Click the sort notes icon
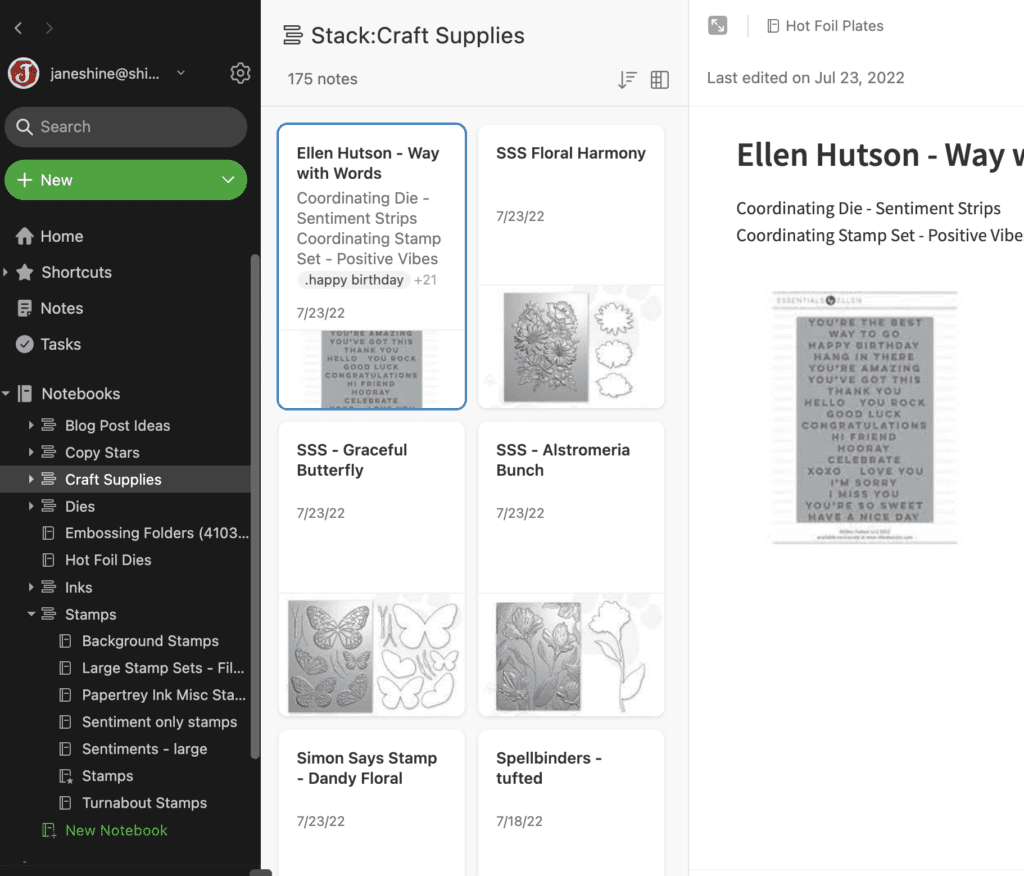 tap(627, 80)
